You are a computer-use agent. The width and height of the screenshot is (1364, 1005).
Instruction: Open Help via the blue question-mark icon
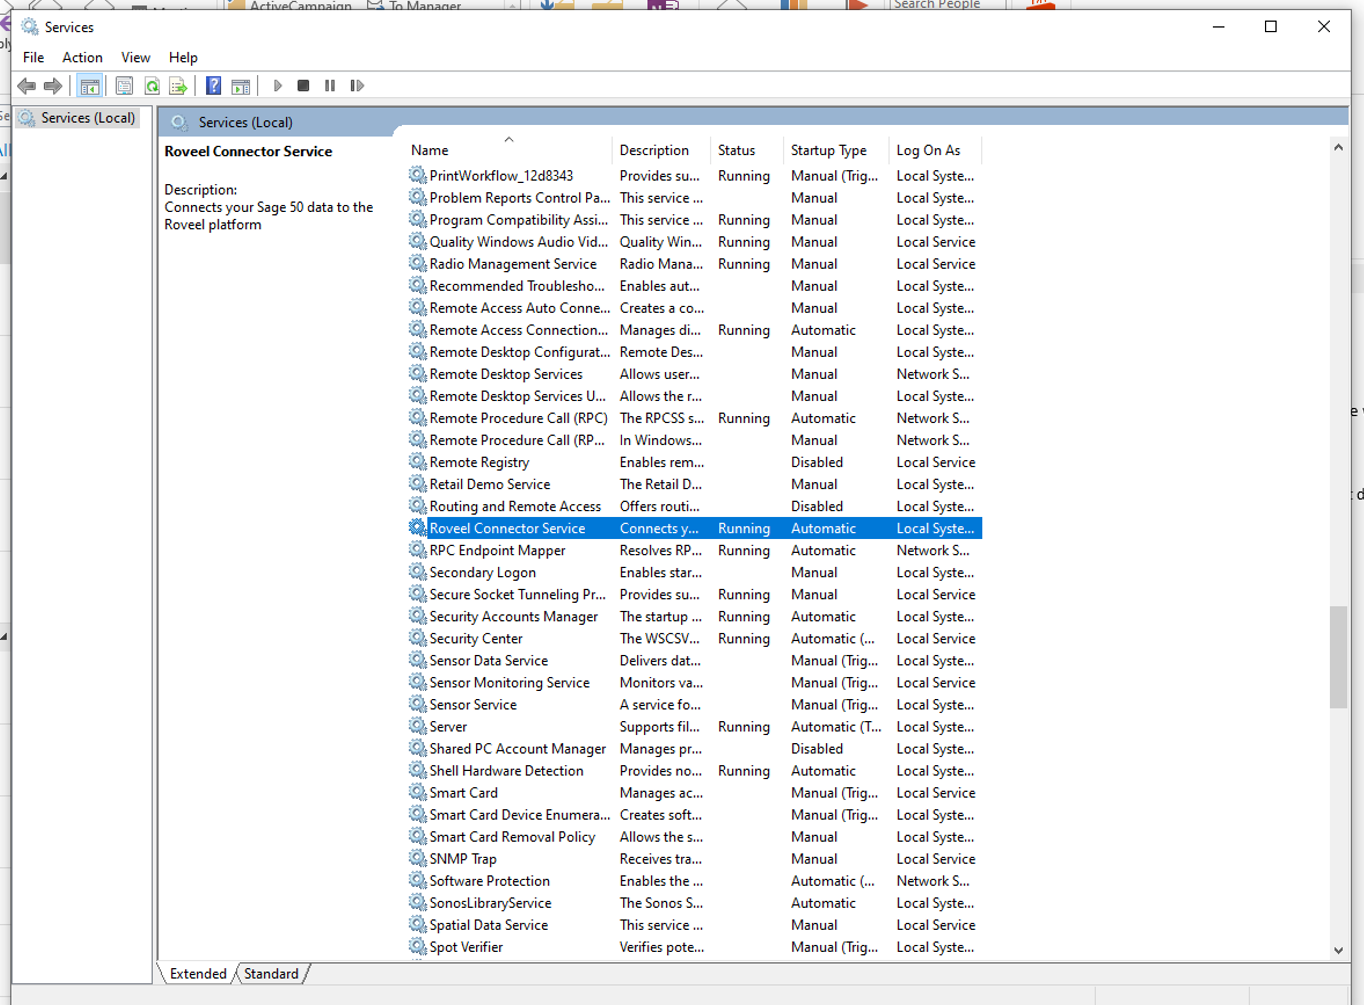(x=213, y=86)
